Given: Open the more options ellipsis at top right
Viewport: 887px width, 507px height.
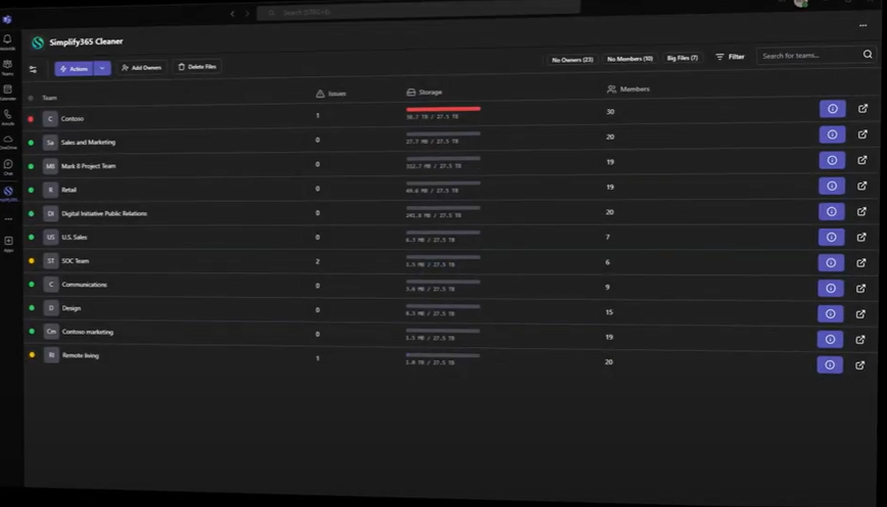Looking at the screenshot, I should click(x=863, y=26).
